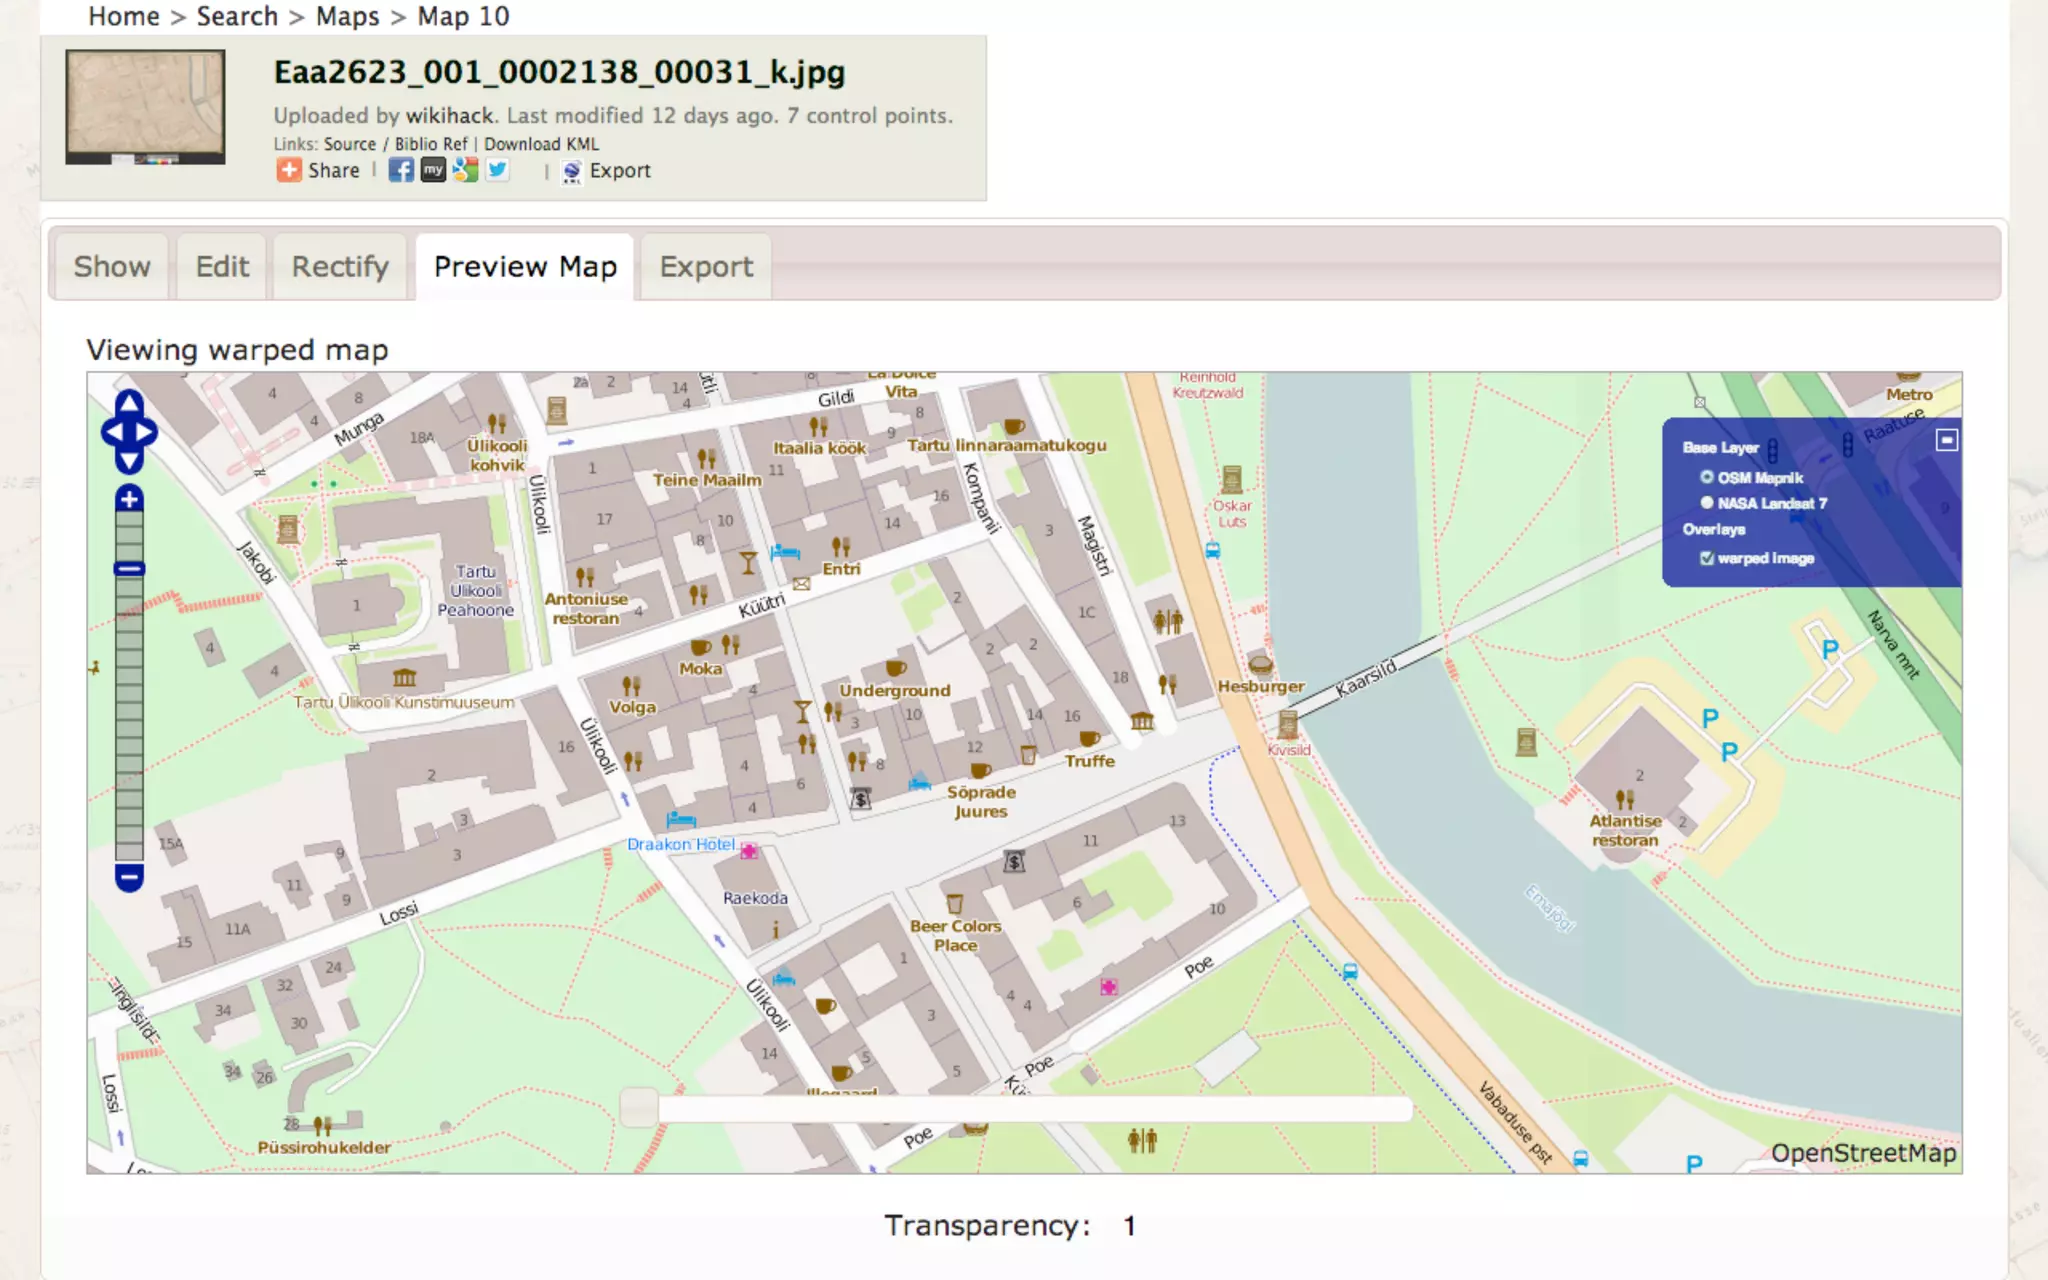Viewport: 2048px width, 1280px height.
Task: Click the Download KML link
Action: (541, 144)
